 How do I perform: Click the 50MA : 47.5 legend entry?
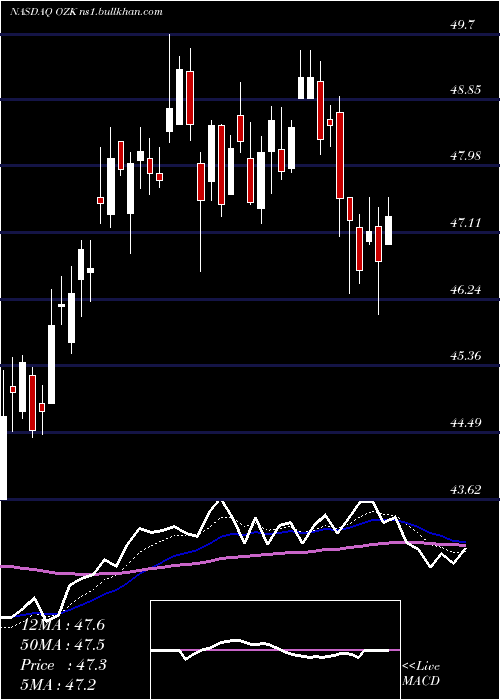(x=63, y=645)
